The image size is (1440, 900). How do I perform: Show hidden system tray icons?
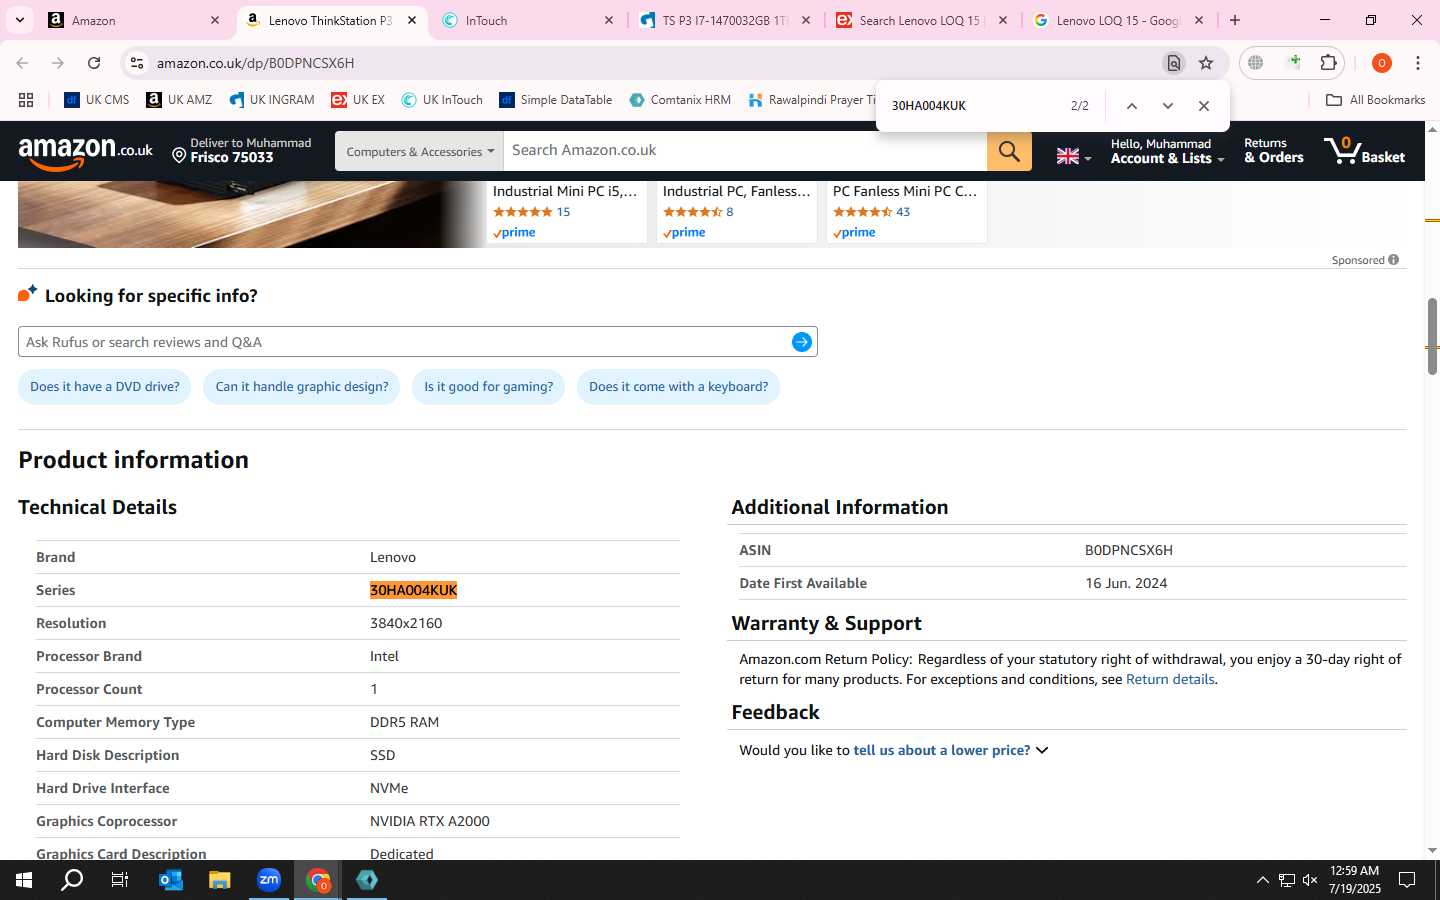click(1262, 880)
